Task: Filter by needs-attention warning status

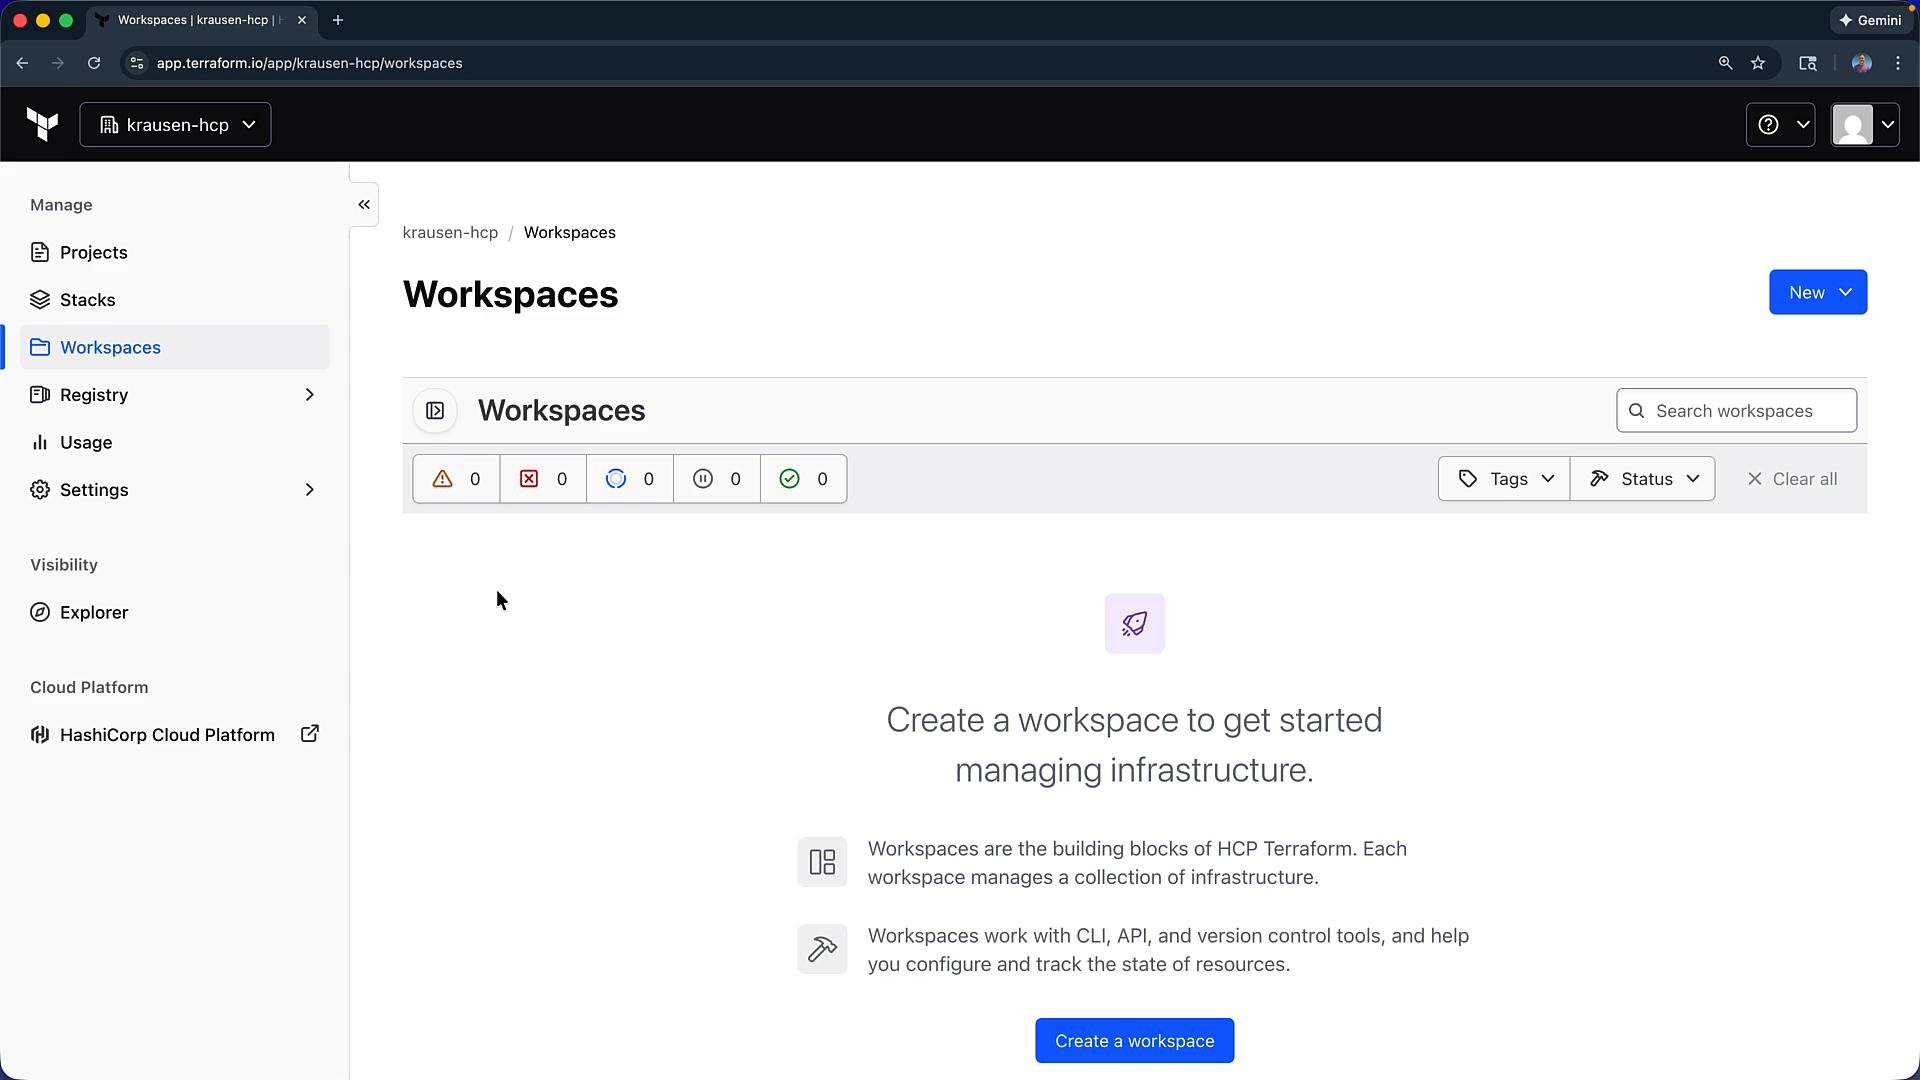Action: pos(456,479)
